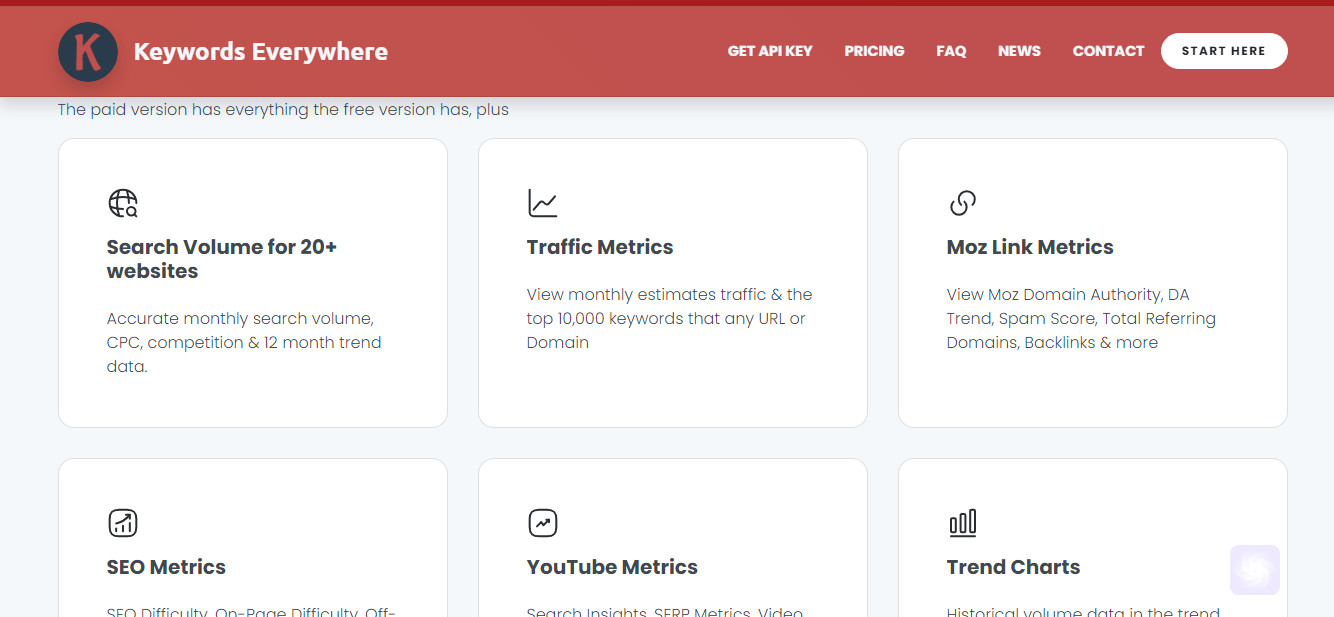The image size is (1334, 617).
Task: Click the START HERE button
Action: (x=1224, y=51)
